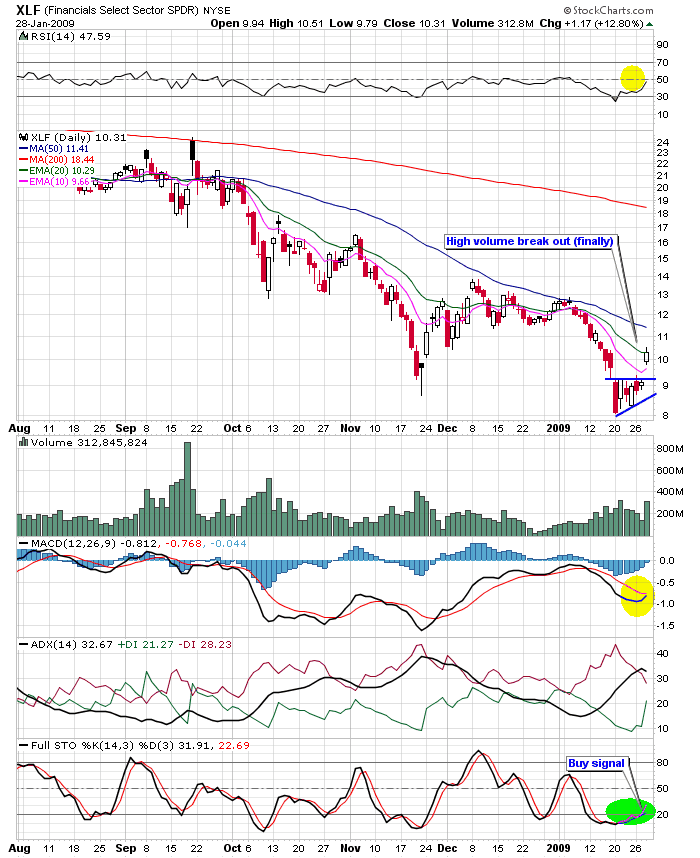Viewport: 700px width, 858px height.
Task: Click the MA(50) 11.41 legend entry
Action: pos(54,149)
